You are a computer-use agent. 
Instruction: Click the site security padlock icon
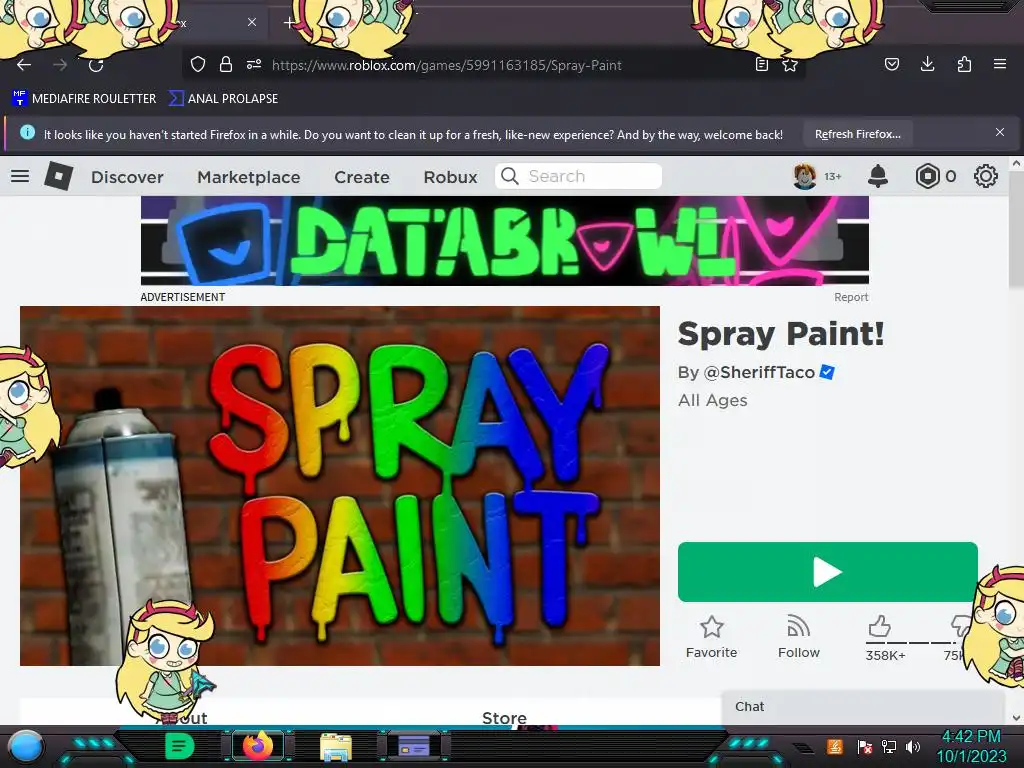point(226,64)
